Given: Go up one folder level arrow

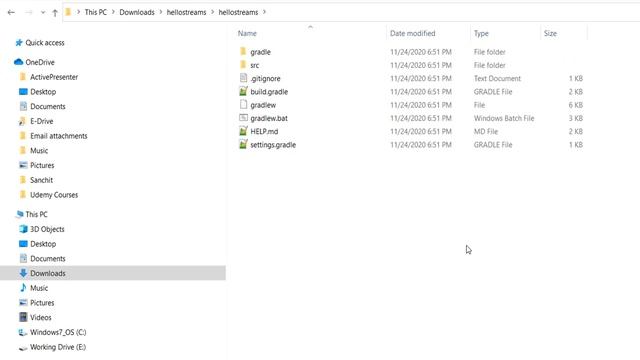Looking at the screenshot, I should point(55,13).
